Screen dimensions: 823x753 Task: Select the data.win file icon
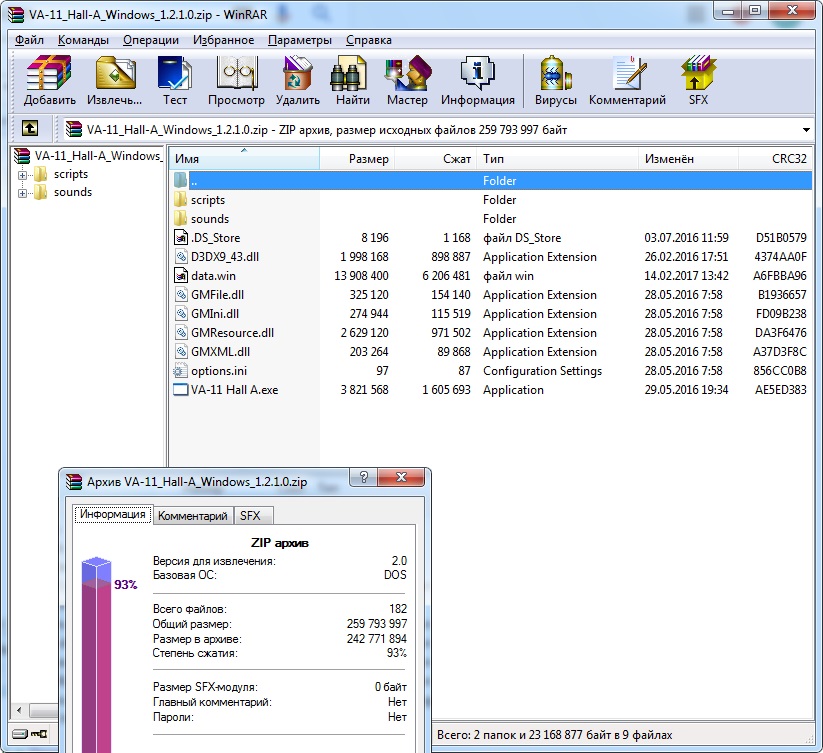tap(181, 275)
